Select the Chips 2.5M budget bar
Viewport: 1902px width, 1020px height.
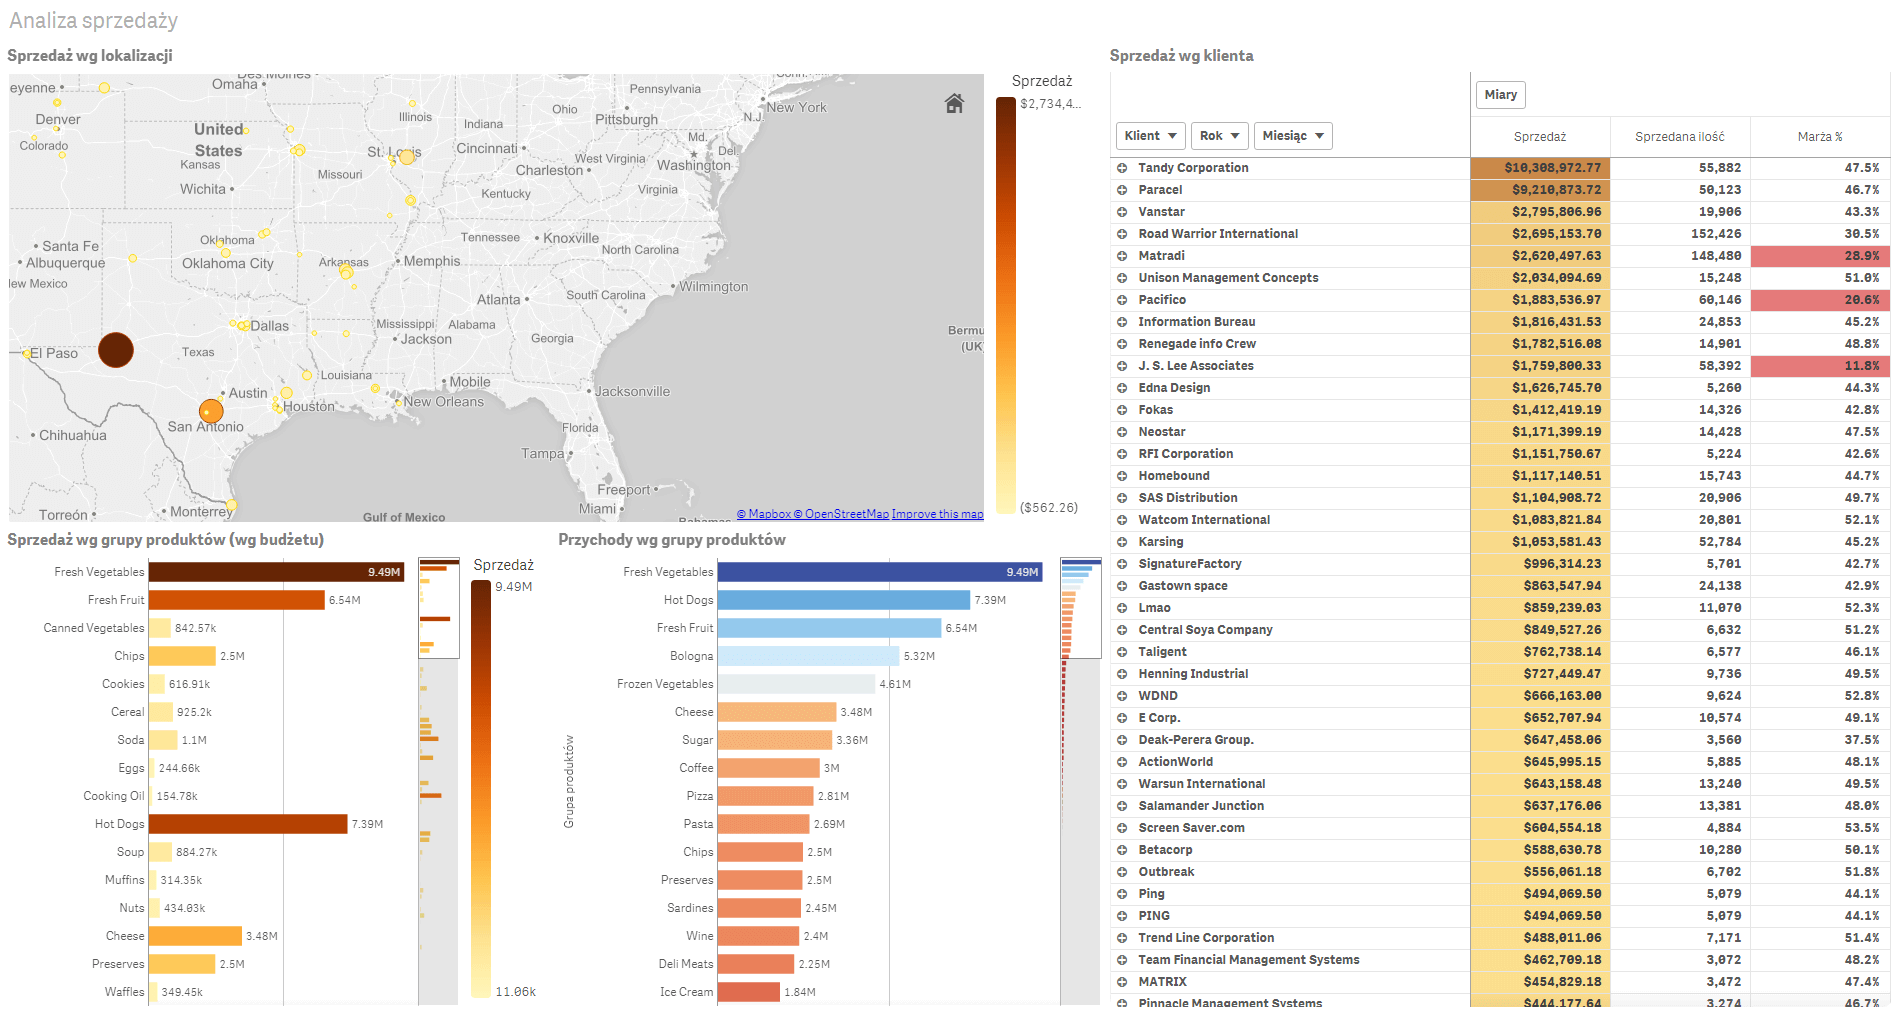tap(182, 656)
